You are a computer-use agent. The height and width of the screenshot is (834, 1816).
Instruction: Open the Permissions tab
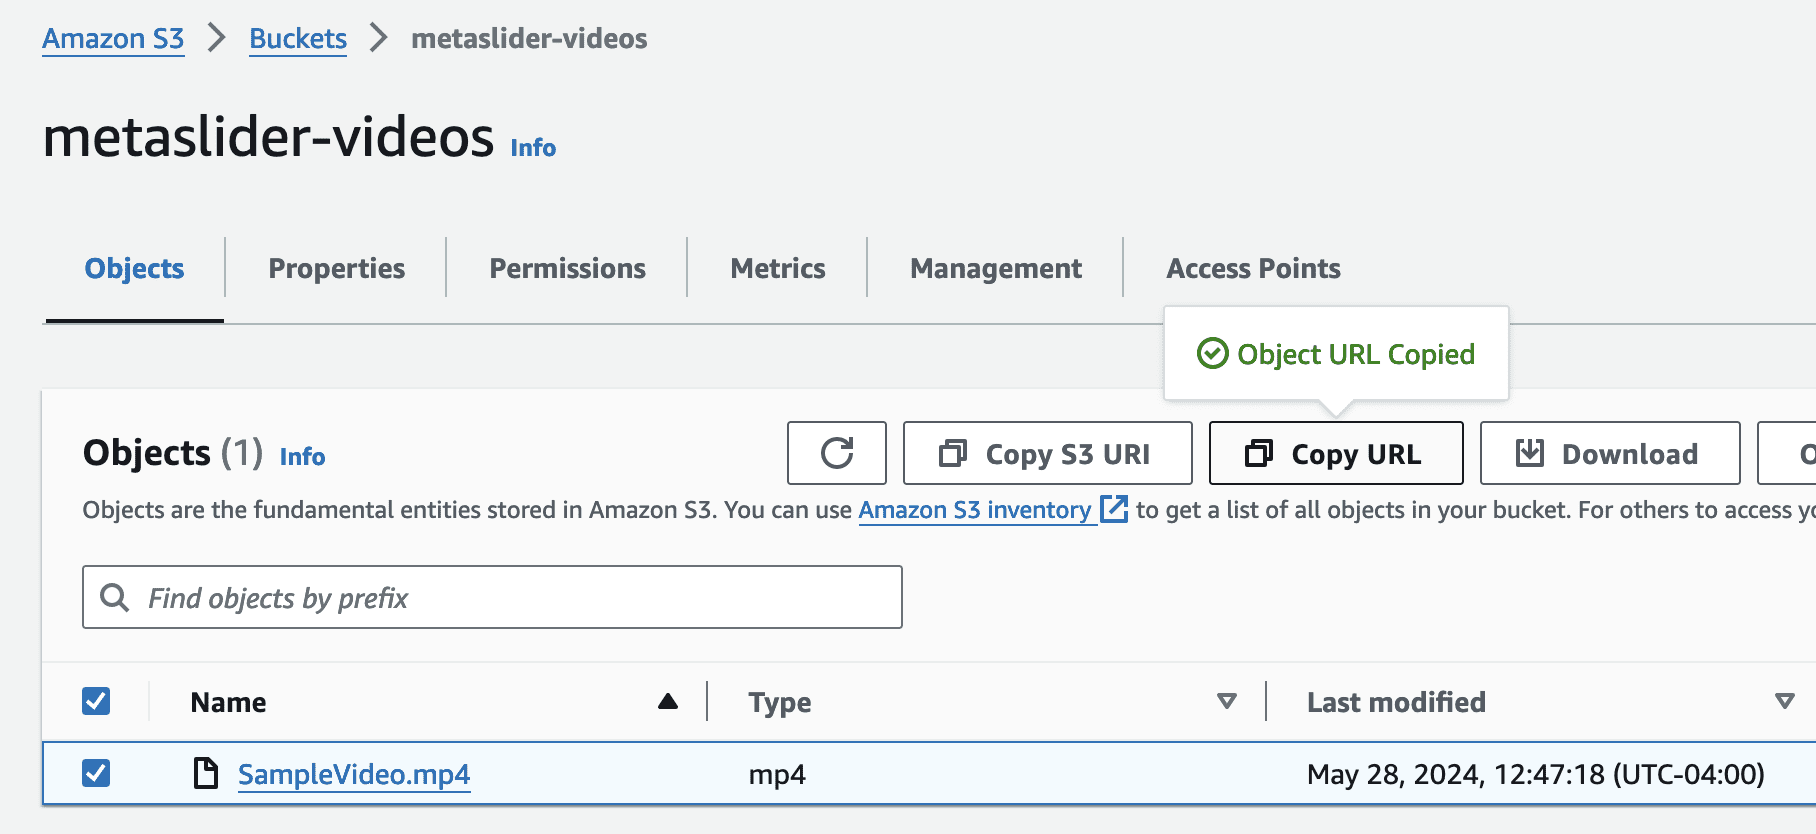(567, 268)
